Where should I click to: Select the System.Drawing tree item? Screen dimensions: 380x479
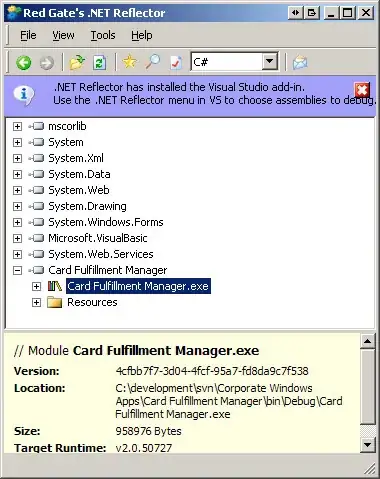(87, 206)
